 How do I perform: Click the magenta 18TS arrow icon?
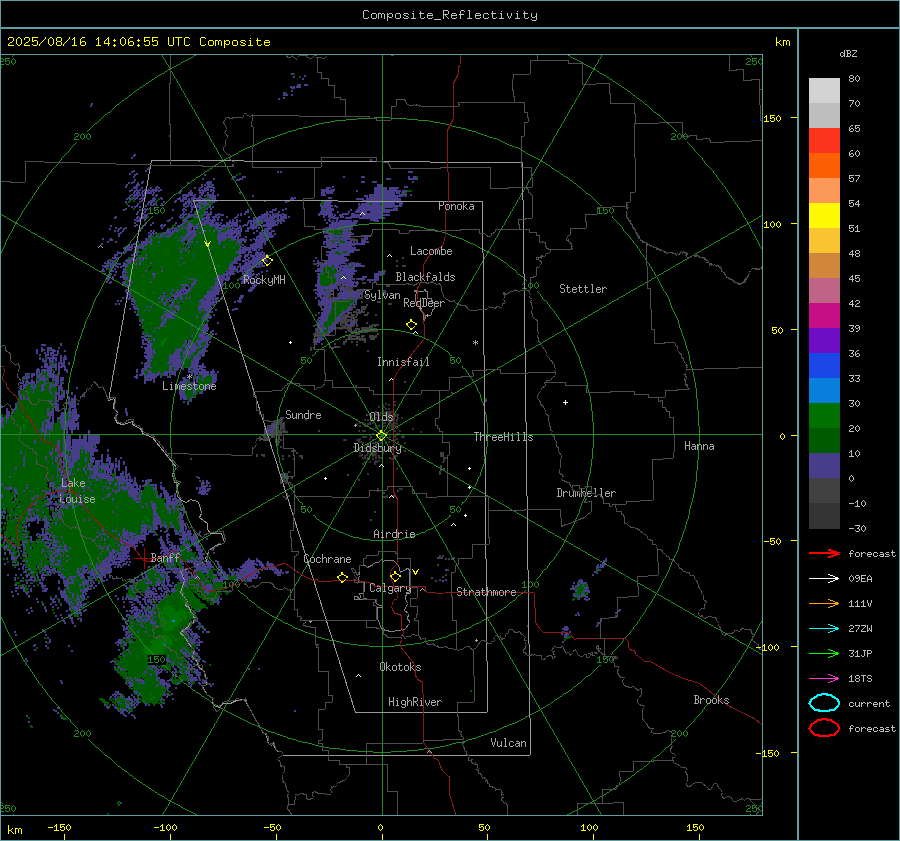pyautogui.click(x=824, y=679)
